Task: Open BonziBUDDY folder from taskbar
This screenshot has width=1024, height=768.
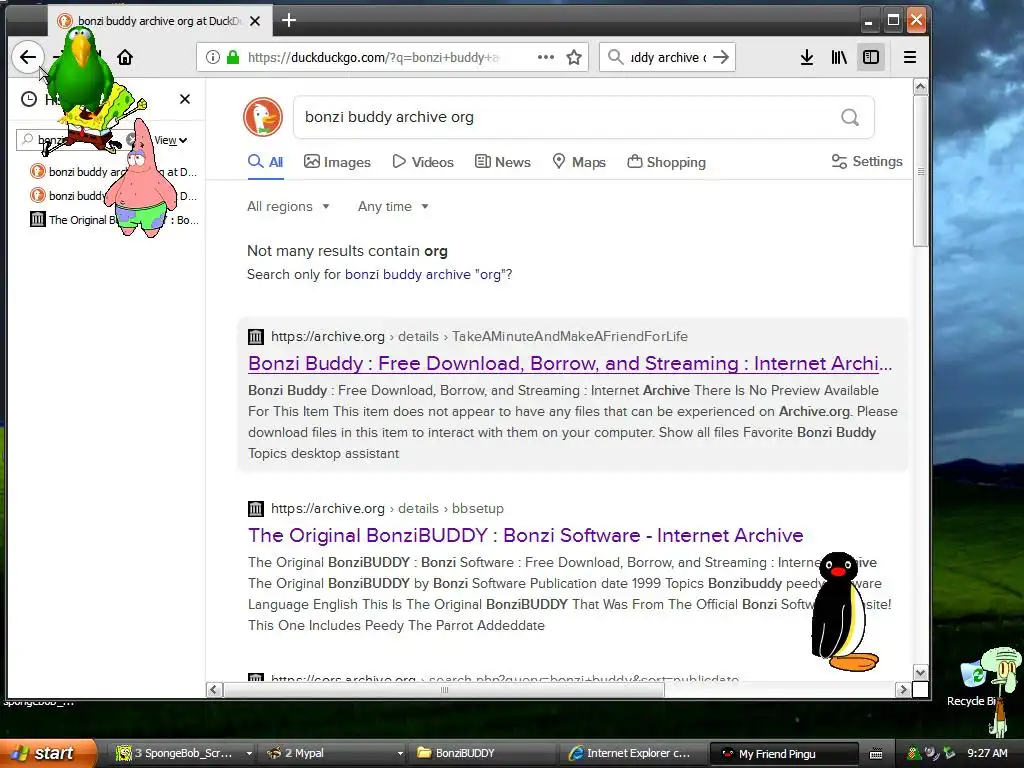Action: pyautogui.click(x=484, y=753)
